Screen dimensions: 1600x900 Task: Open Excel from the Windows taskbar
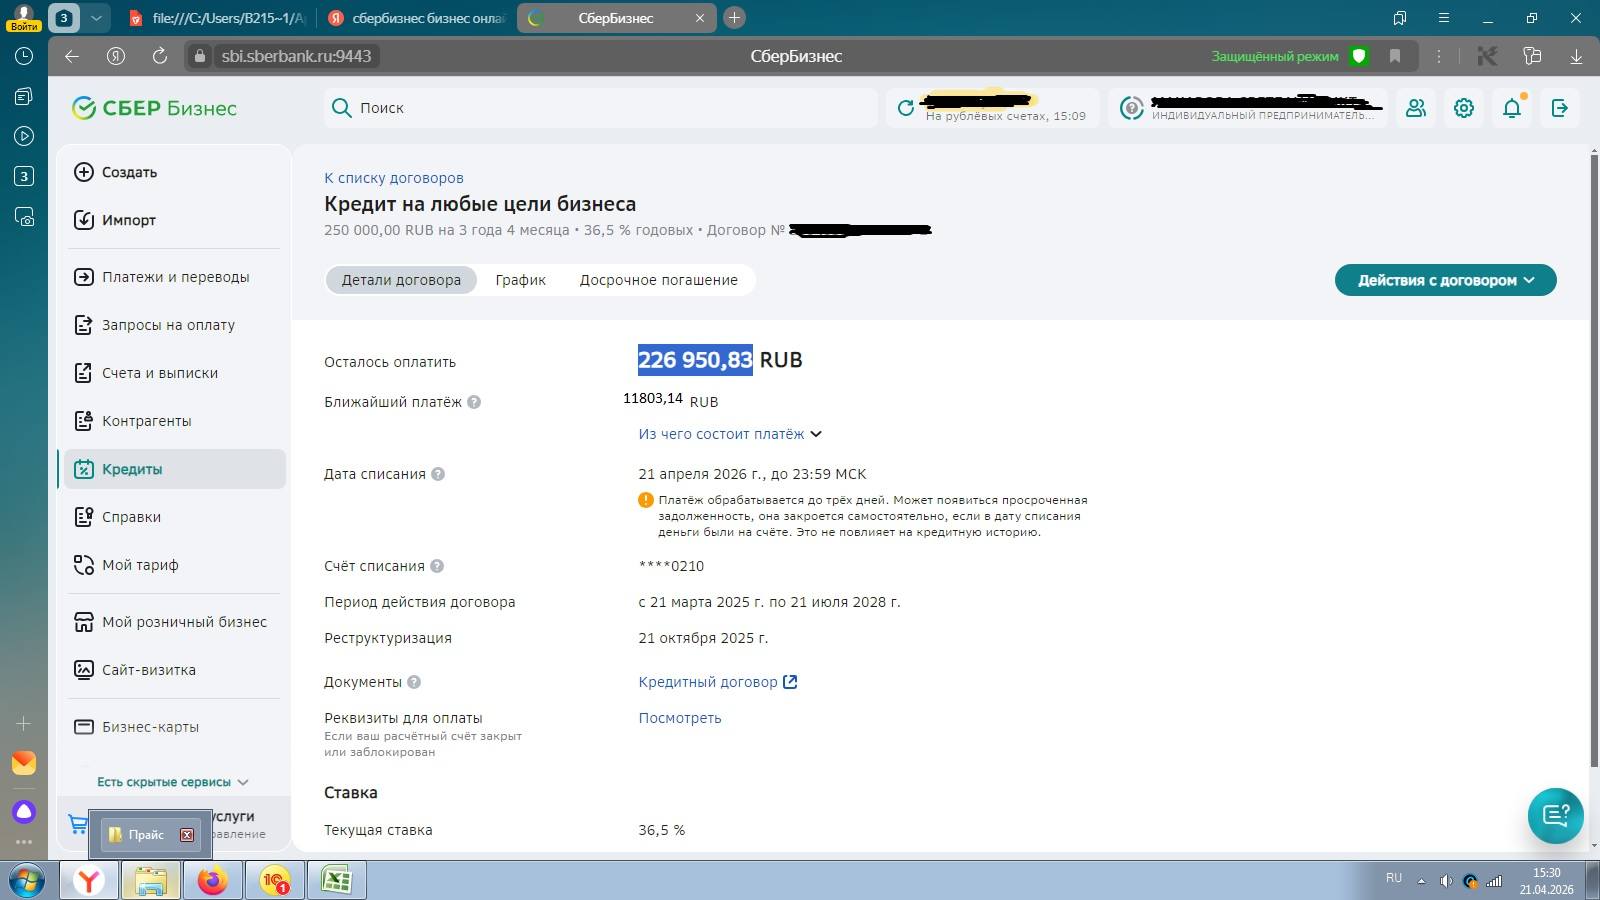click(x=336, y=880)
